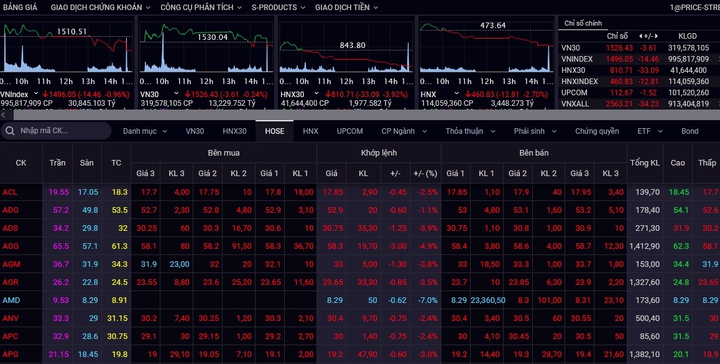Expand the Giao dịch tiền menu
This screenshot has height=364, width=720.
[347, 7]
